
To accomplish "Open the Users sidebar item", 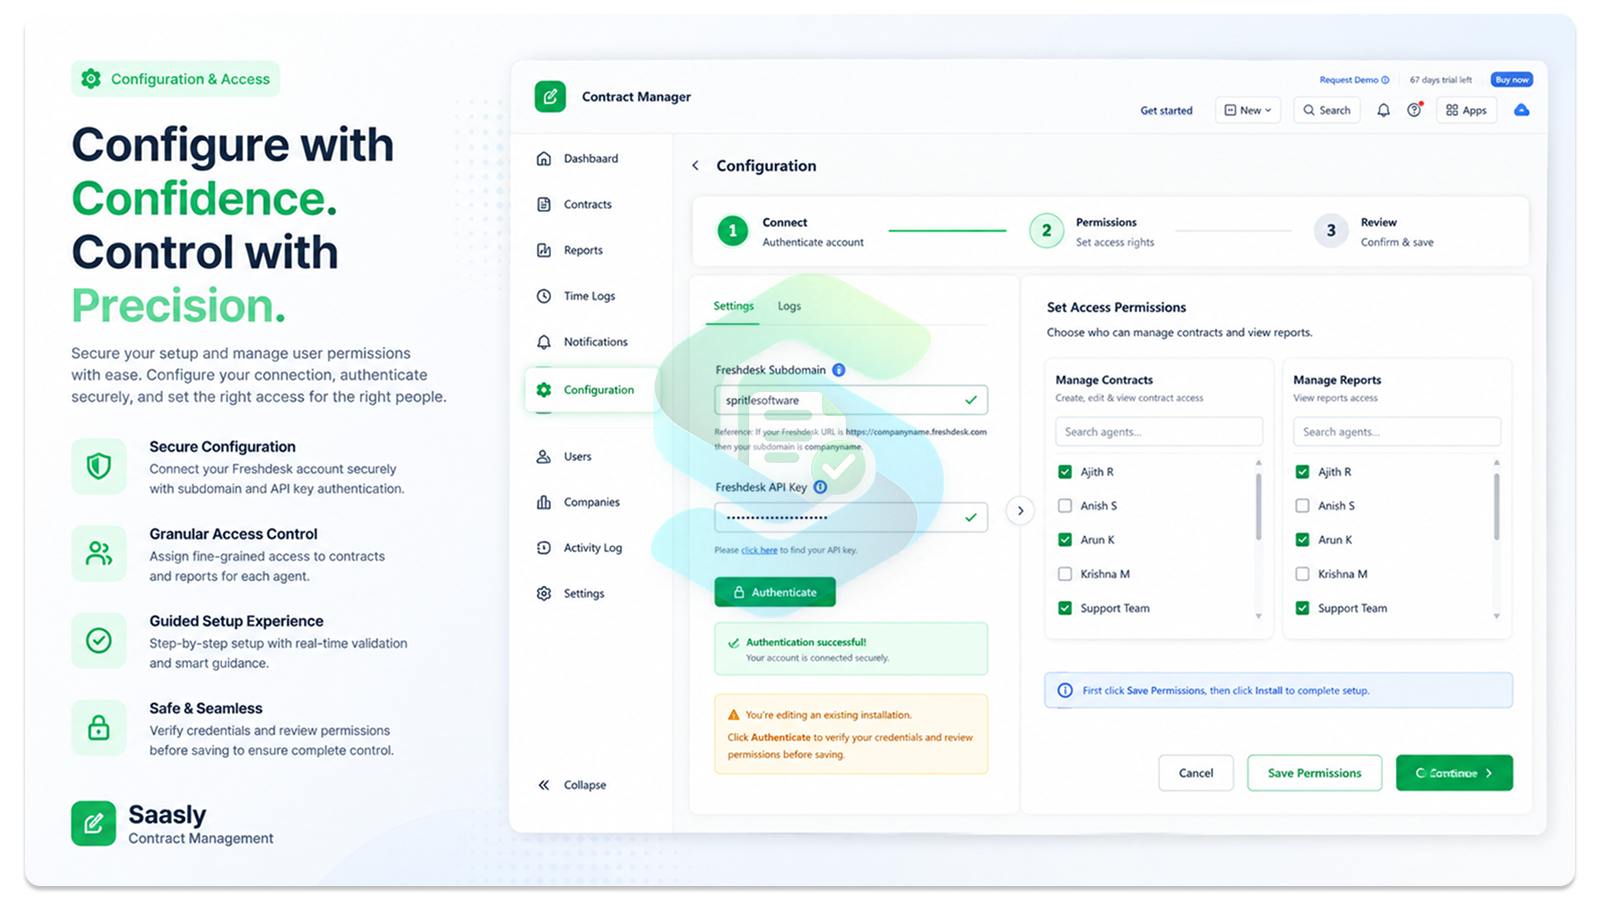I will coord(565,456).
